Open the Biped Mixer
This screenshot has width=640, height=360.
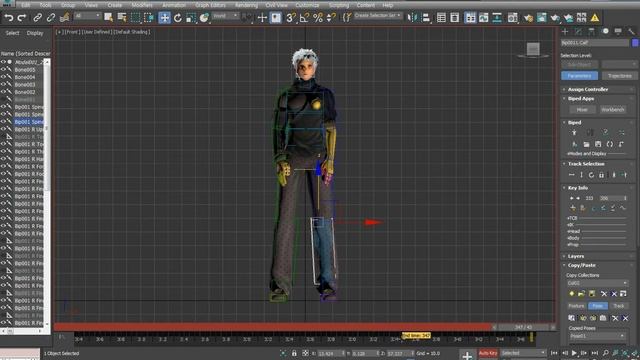pyautogui.click(x=582, y=109)
